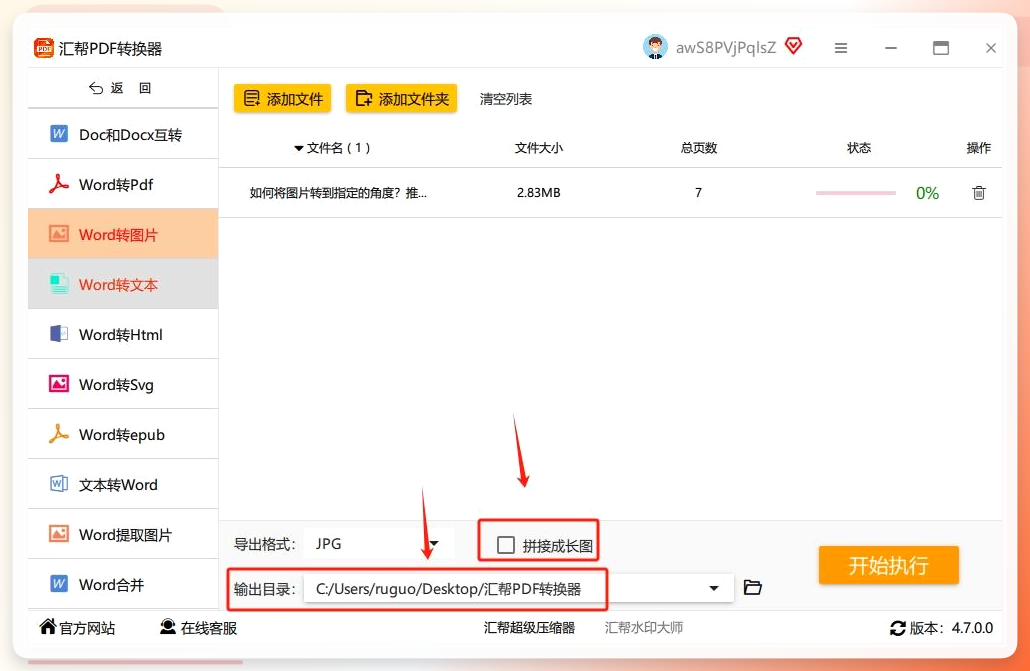Select Word转Pdf in sidebar
Image resolution: width=1030 pixels, height=671 pixels.
tap(123, 184)
